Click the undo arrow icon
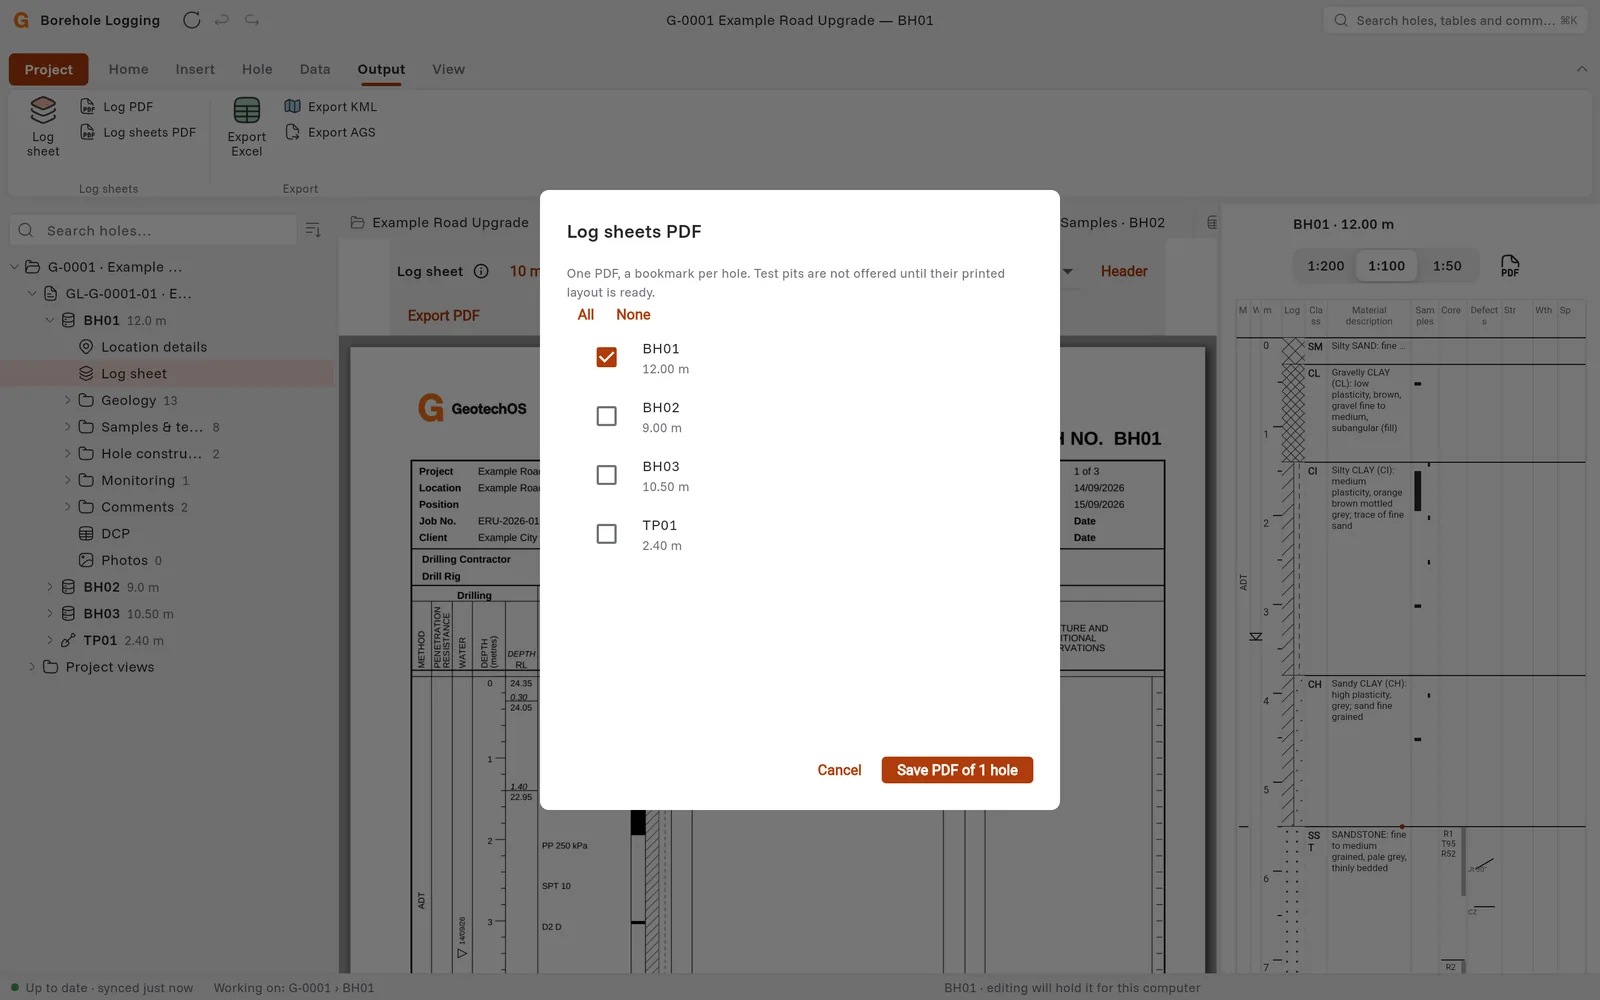This screenshot has width=1600, height=1000. (x=222, y=20)
